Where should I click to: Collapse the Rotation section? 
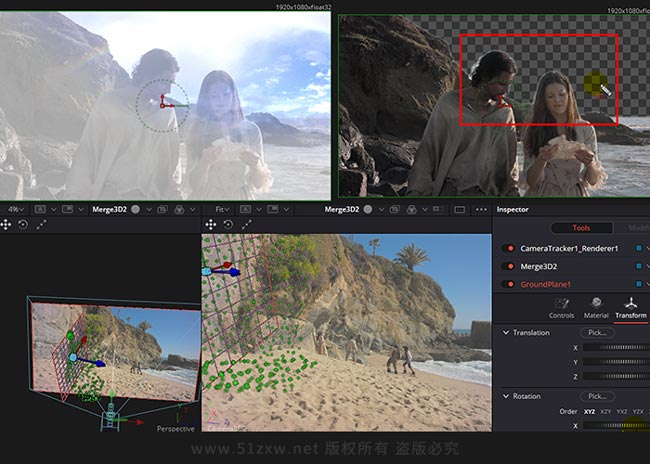tap(506, 396)
